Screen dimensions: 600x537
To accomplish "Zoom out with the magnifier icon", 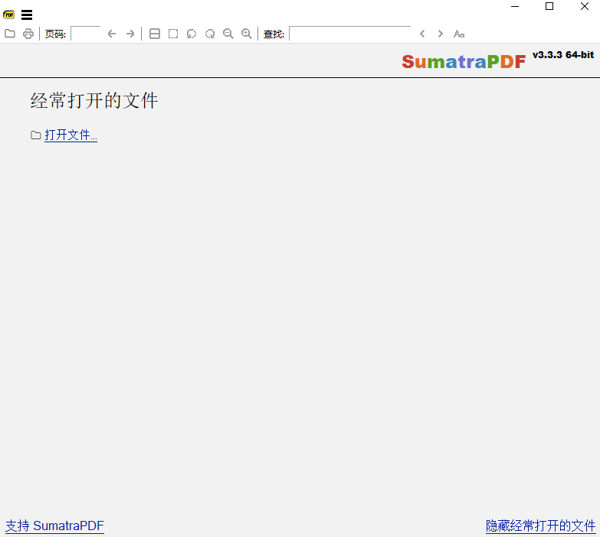I will coord(228,34).
